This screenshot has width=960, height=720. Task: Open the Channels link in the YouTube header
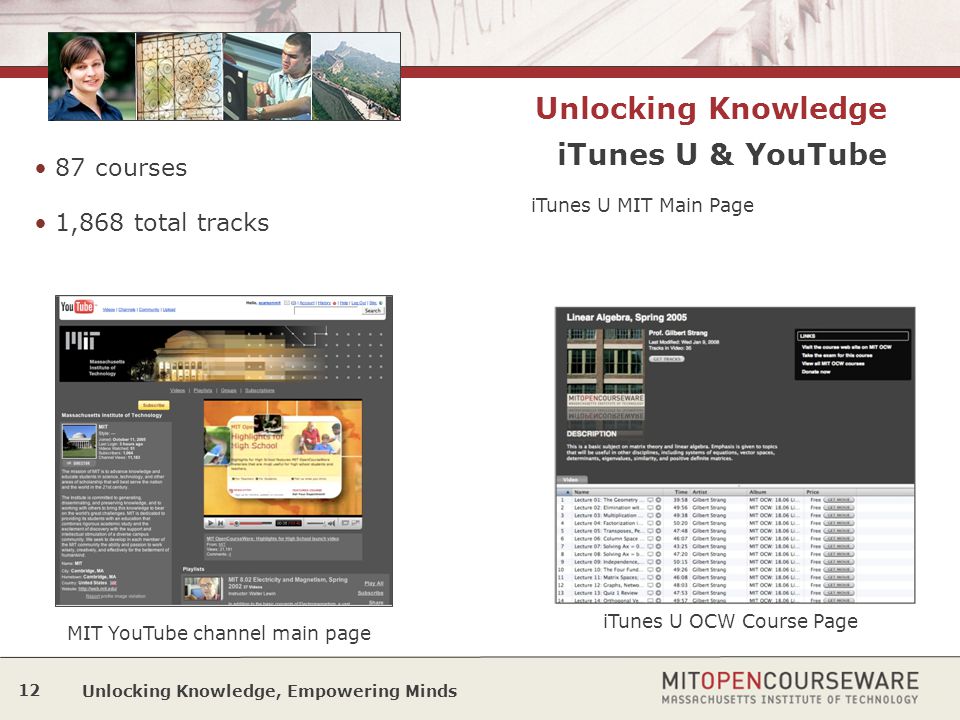[x=127, y=310]
